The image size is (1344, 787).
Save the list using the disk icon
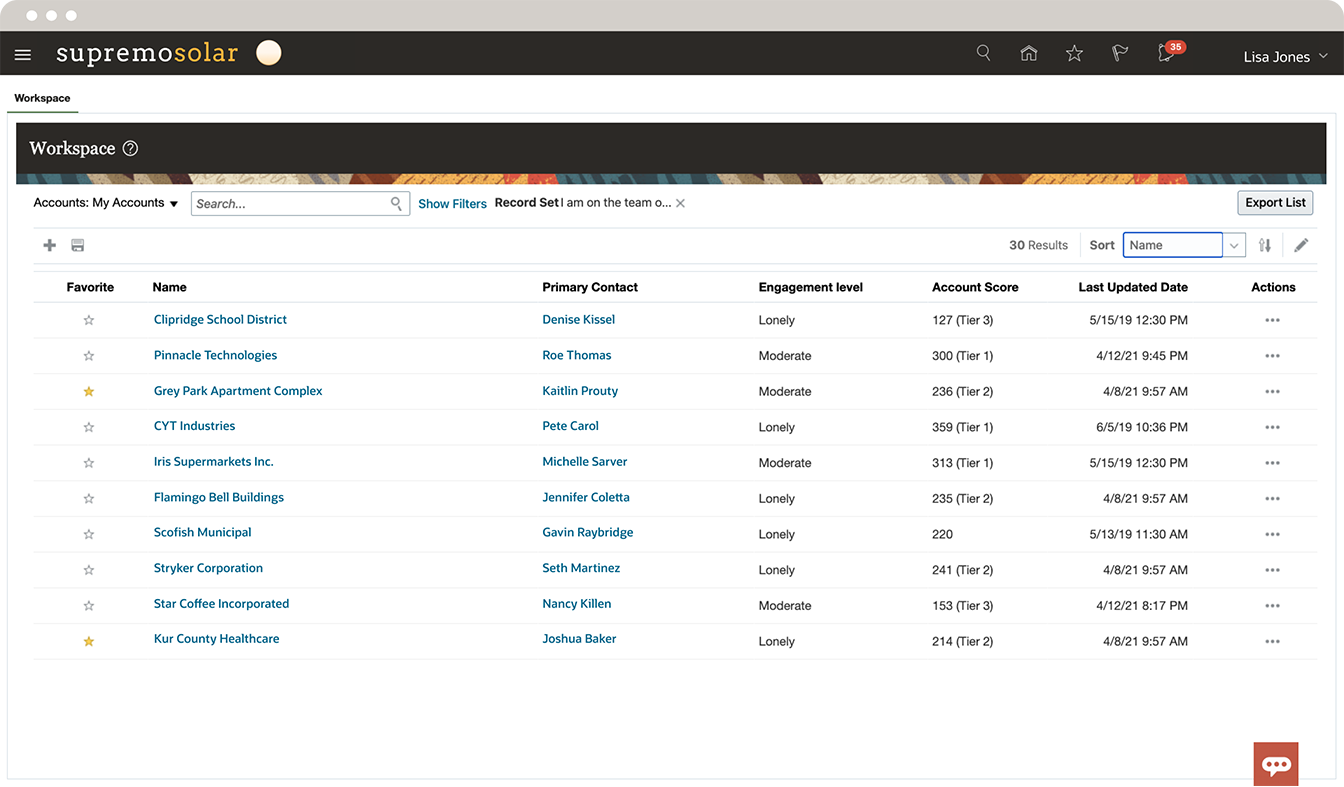pyautogui.click(x=77, y=244)
